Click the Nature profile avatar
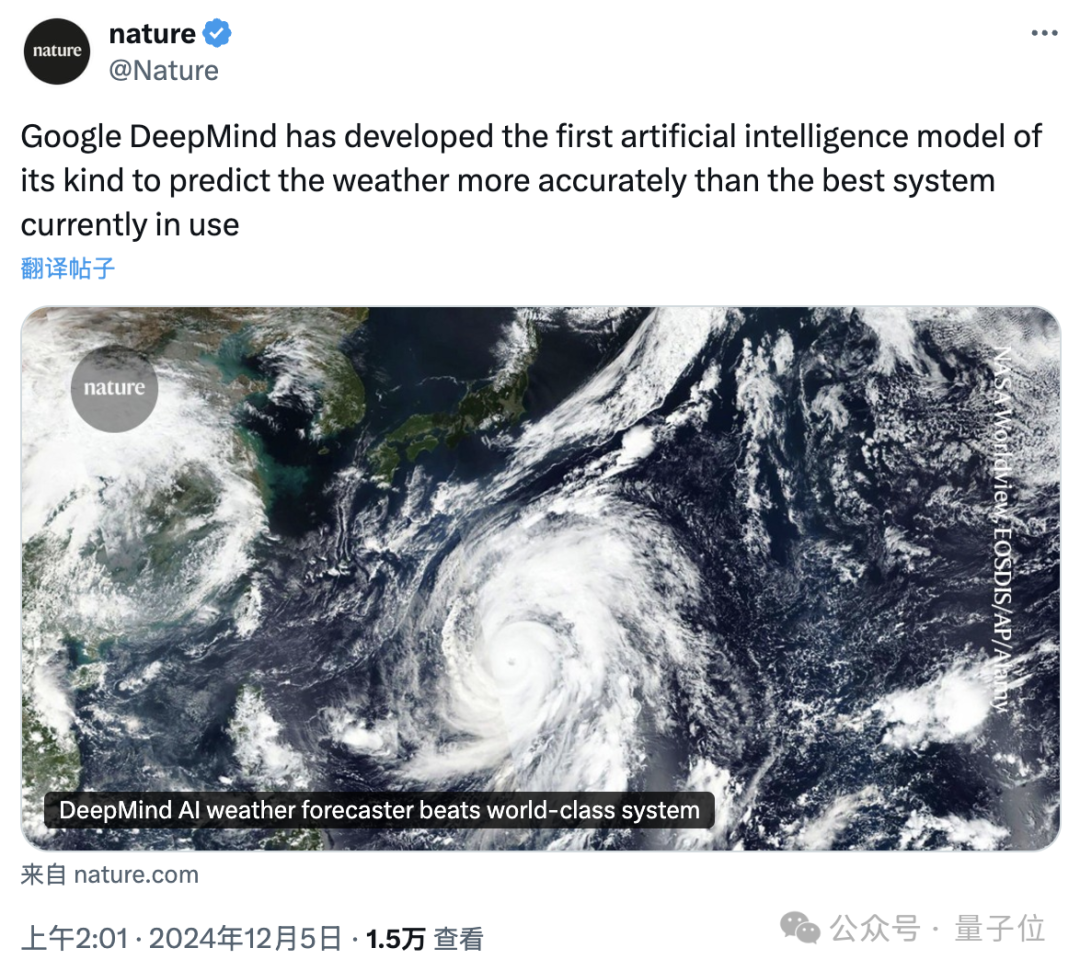 [x=58, y=50]
